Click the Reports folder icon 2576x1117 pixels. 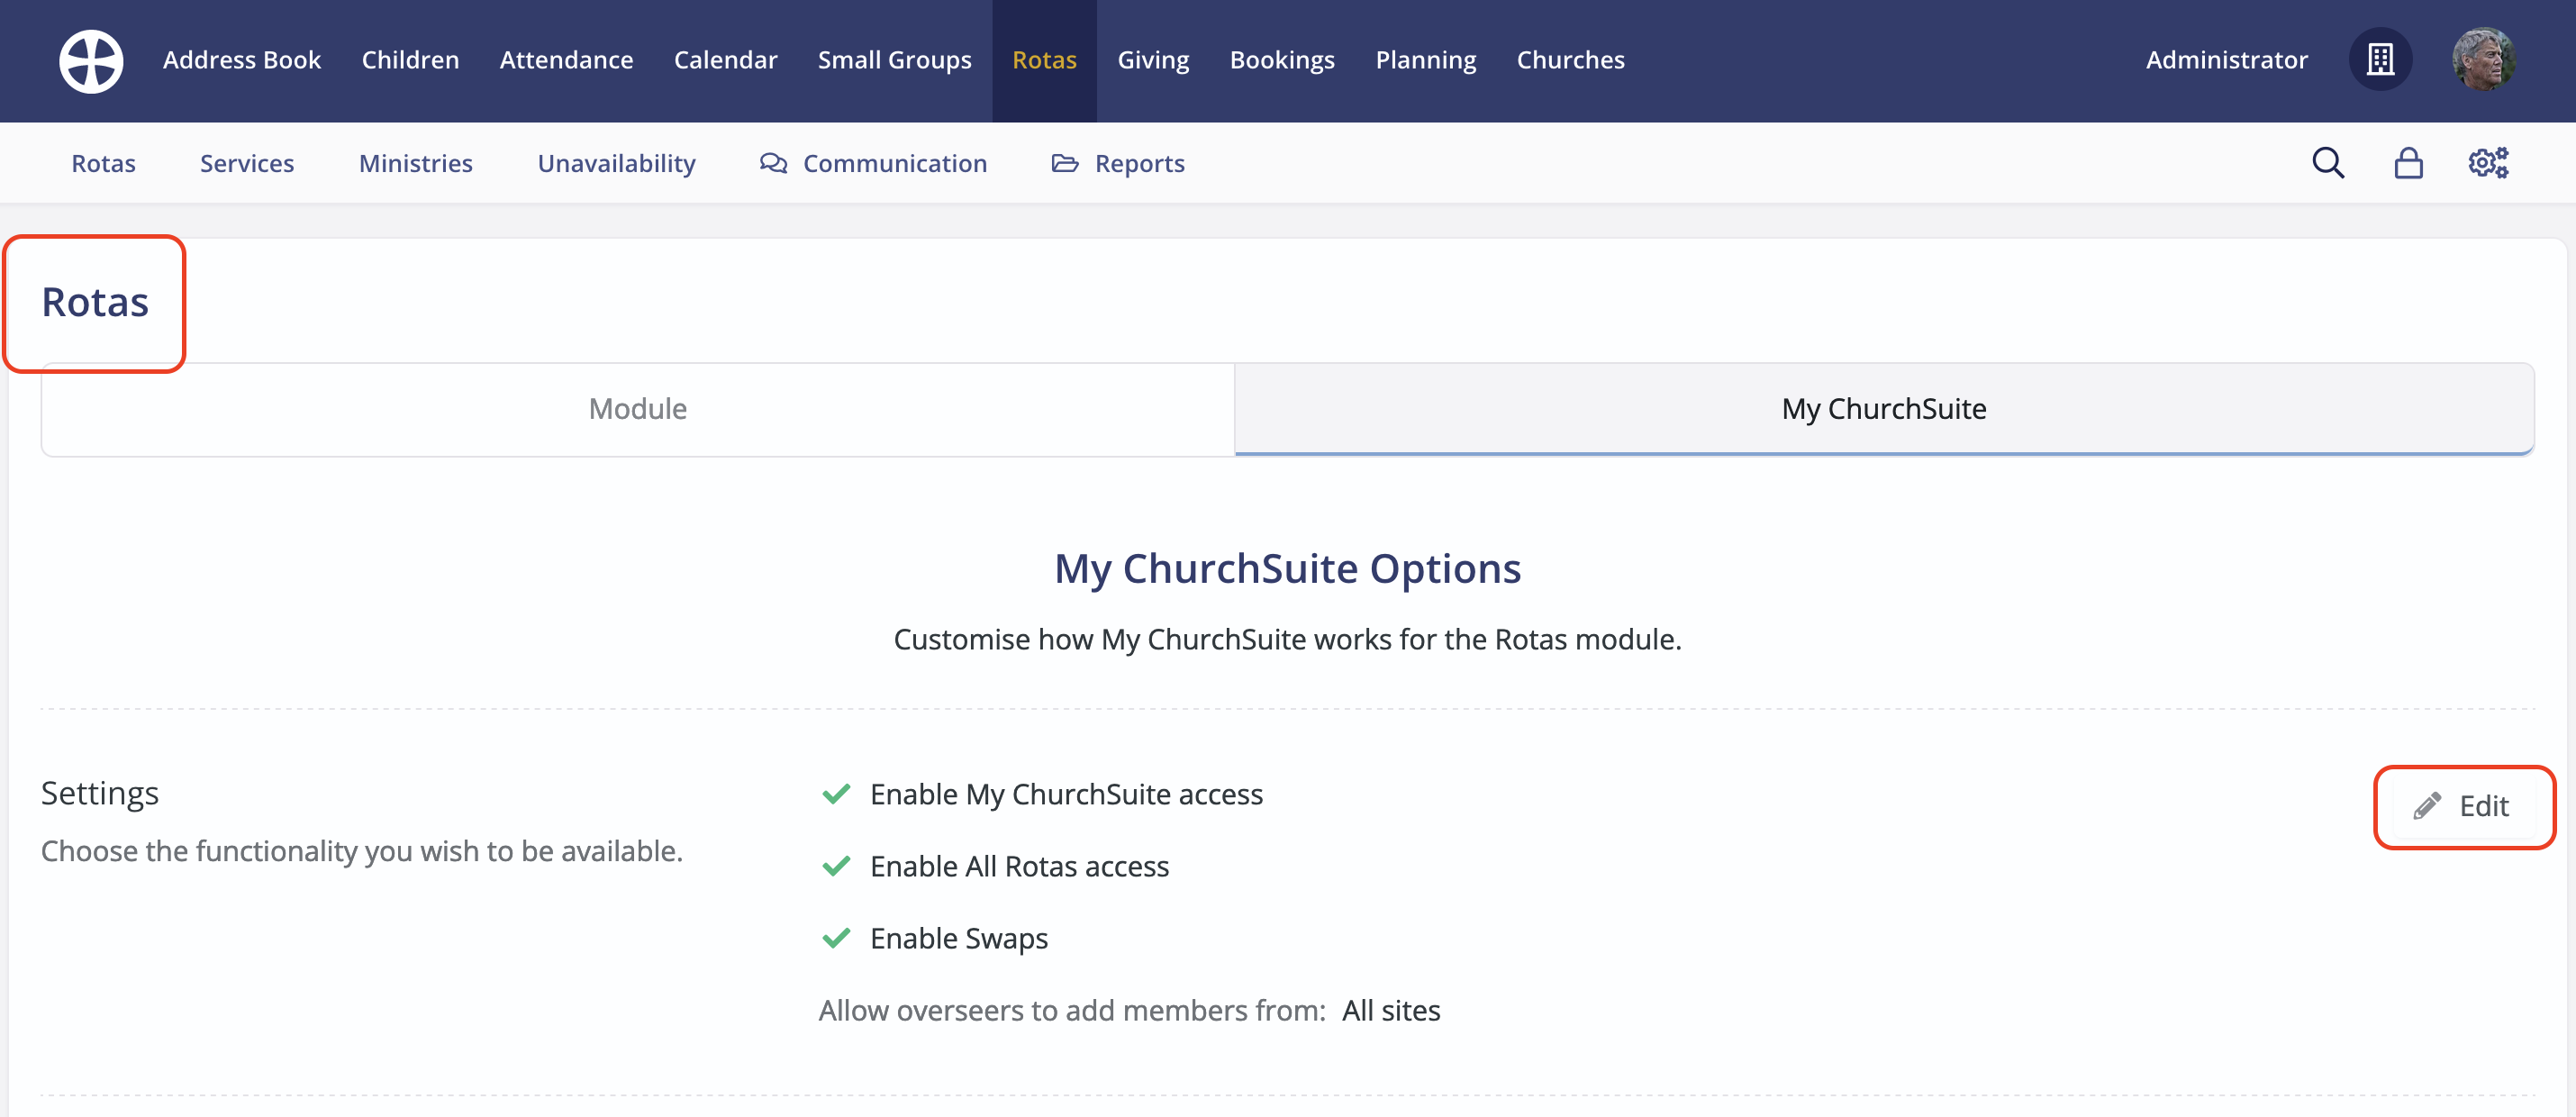coord(1064,163)
